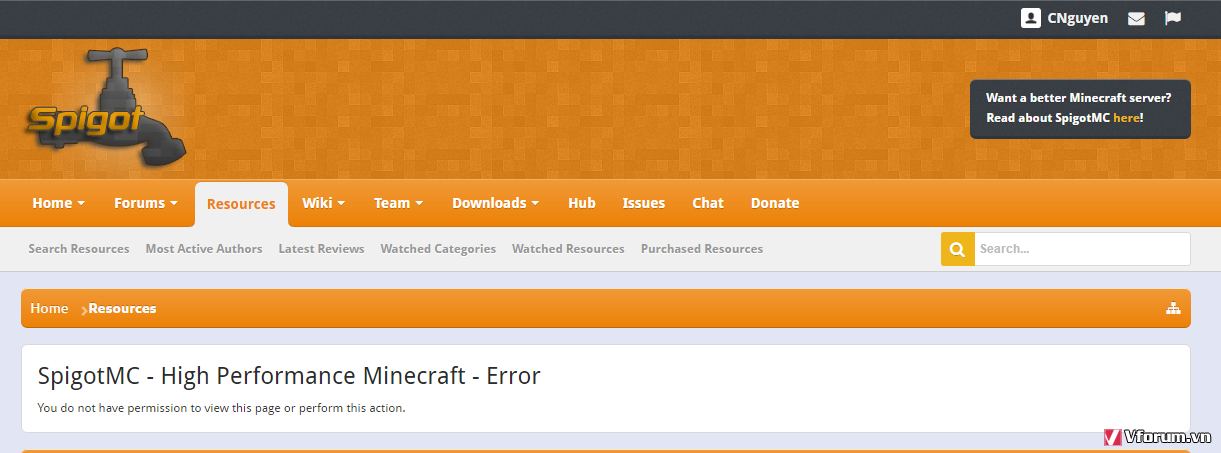Open the Hub navigation item

pyautogui.click(x=582, y=203)
